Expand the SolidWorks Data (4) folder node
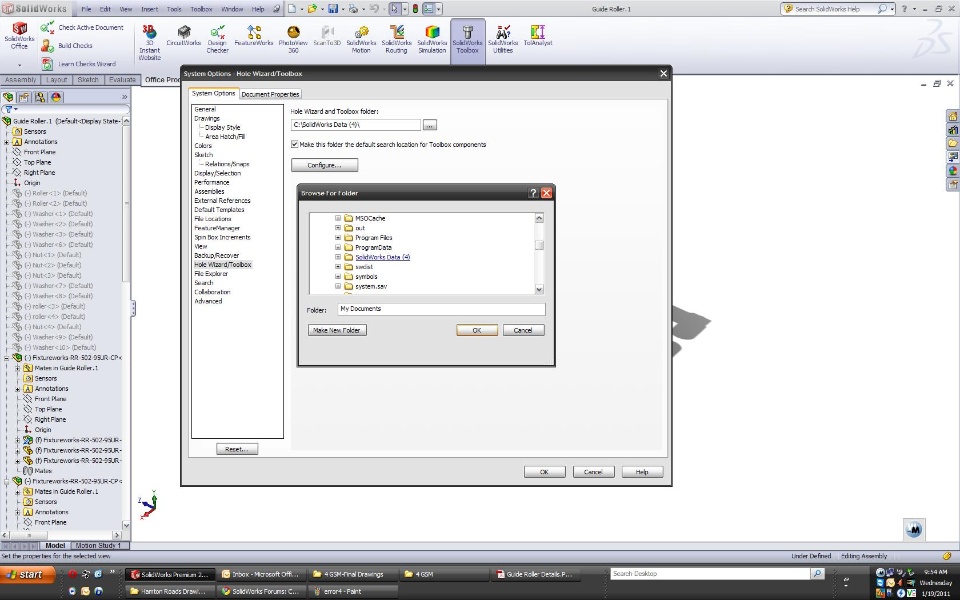Viewport: 960px width, 600px height. (x=337, y=257)
